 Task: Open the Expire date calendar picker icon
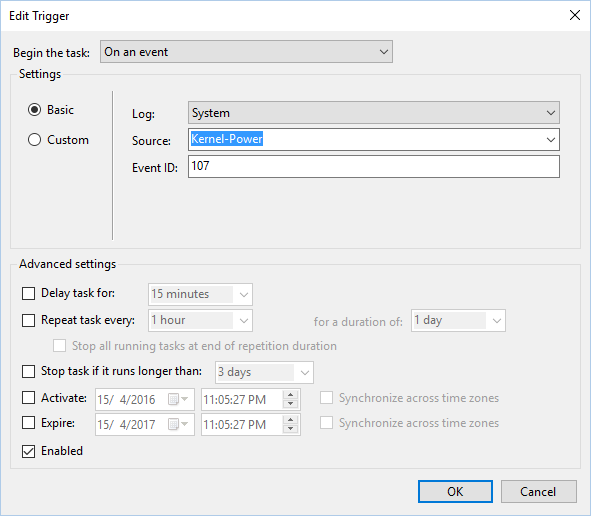point(178,424)
